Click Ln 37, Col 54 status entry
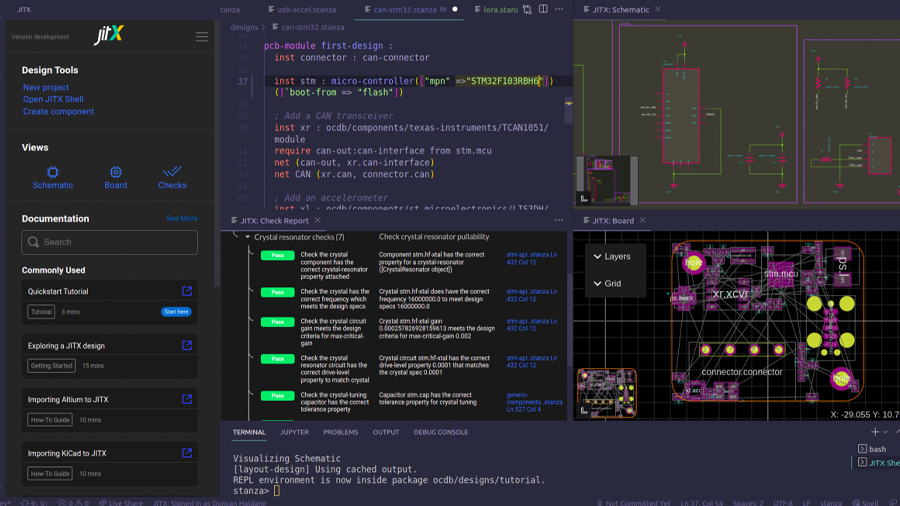Screen dimensions: 900x506 click(x=701, y=503)
